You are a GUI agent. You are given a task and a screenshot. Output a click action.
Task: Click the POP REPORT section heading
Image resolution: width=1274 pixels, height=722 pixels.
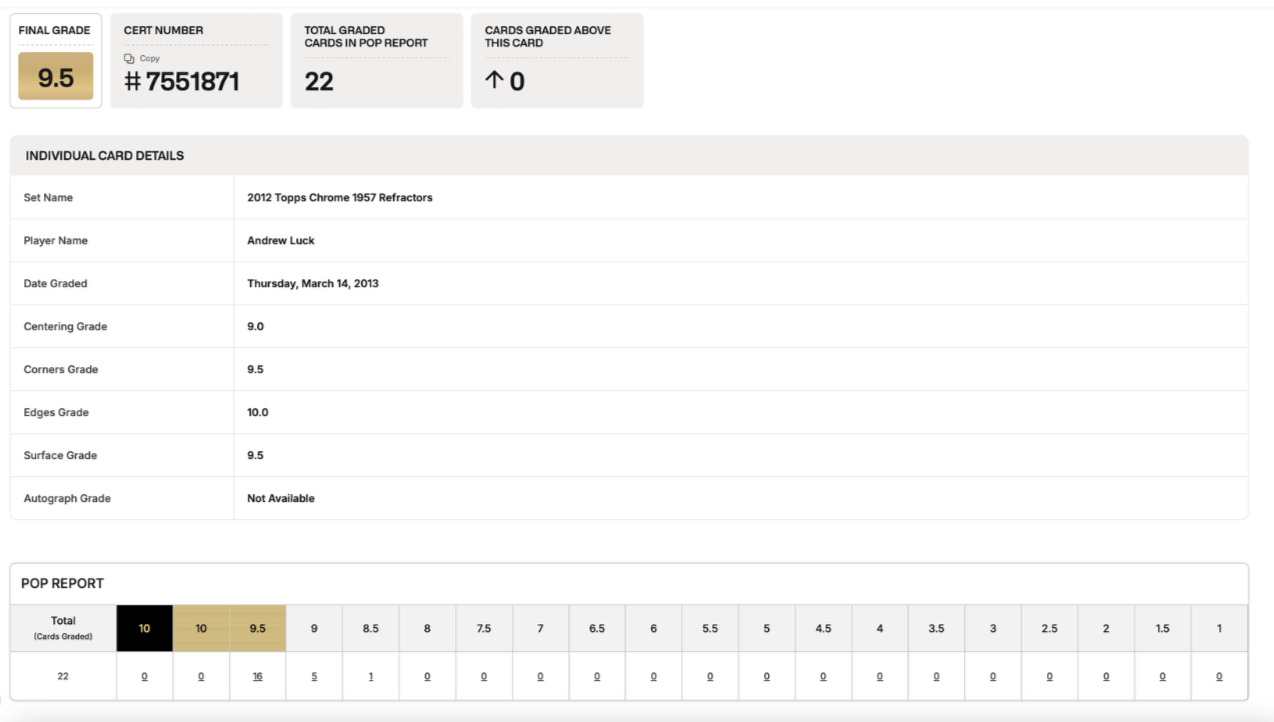(x=63, y=583)
